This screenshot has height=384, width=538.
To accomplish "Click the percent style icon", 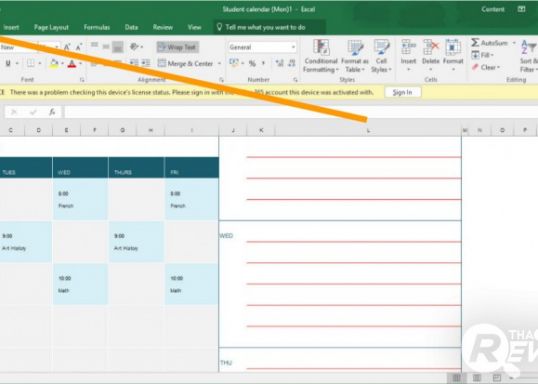I will [252, 63].
